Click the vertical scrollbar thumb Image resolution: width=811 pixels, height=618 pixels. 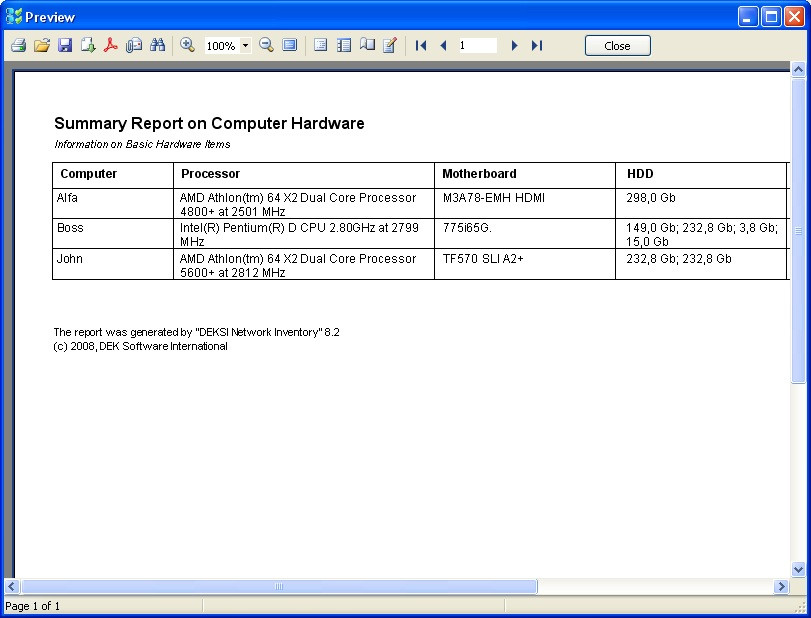click(x=798, y=230)
